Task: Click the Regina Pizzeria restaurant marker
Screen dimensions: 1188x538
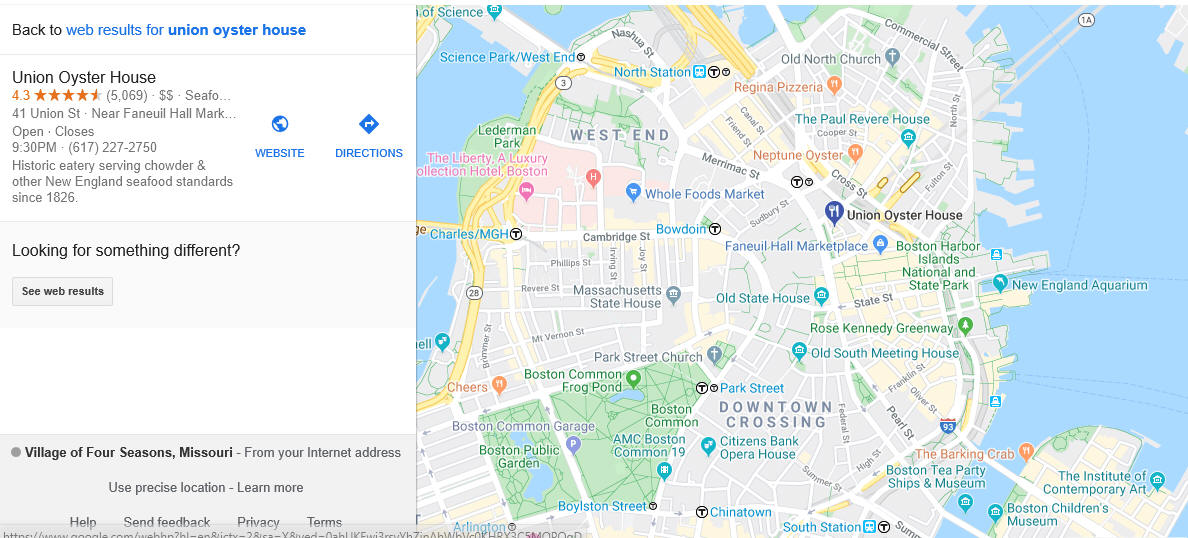Action: (834, 84)
